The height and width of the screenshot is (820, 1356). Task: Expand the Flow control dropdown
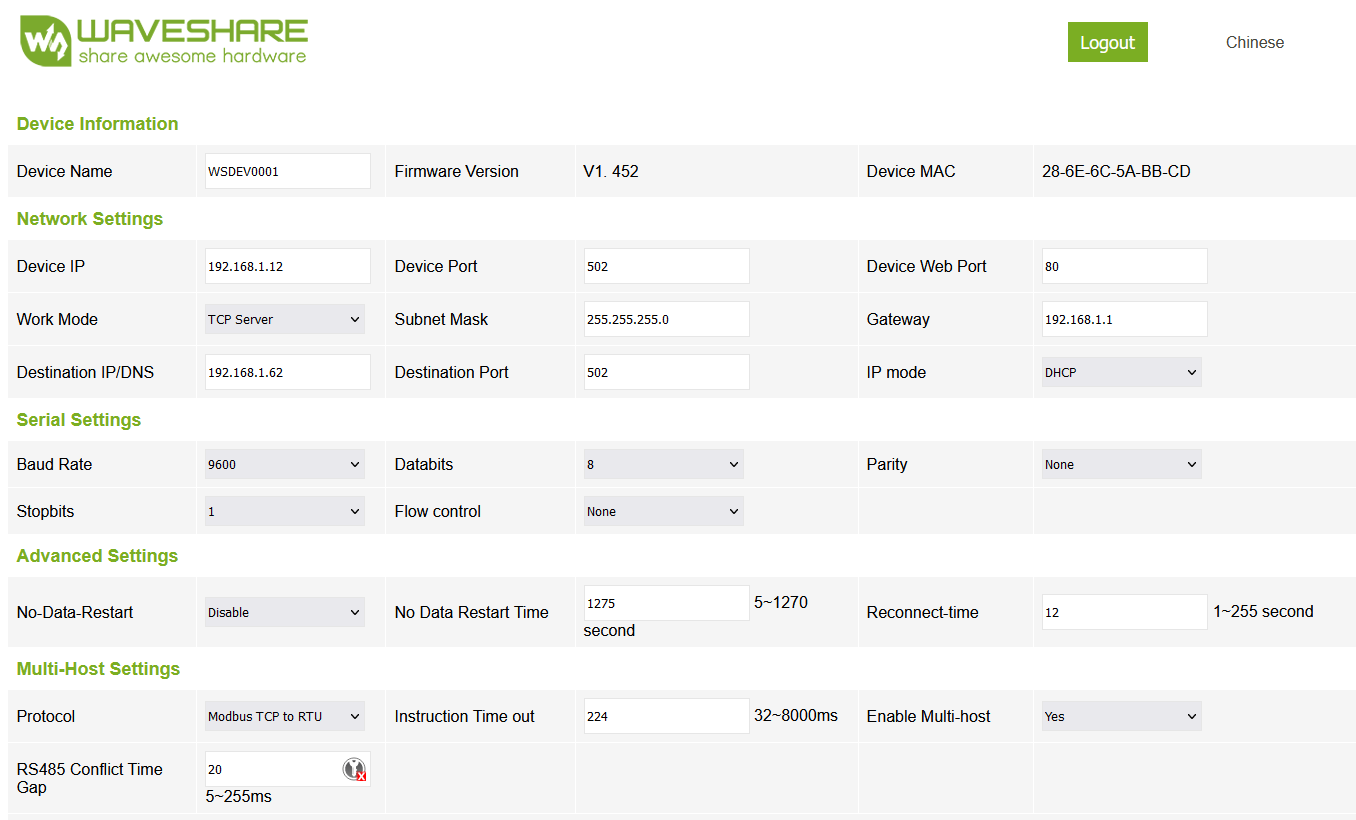point(664,511)
